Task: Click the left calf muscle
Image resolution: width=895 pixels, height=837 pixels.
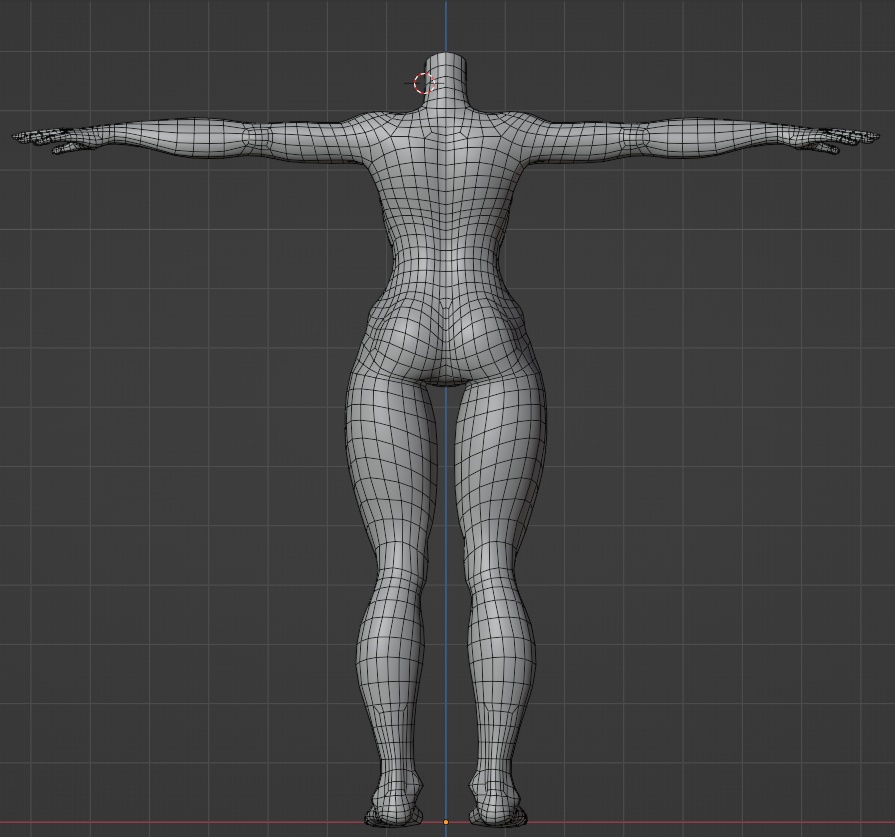Action: 390,640
